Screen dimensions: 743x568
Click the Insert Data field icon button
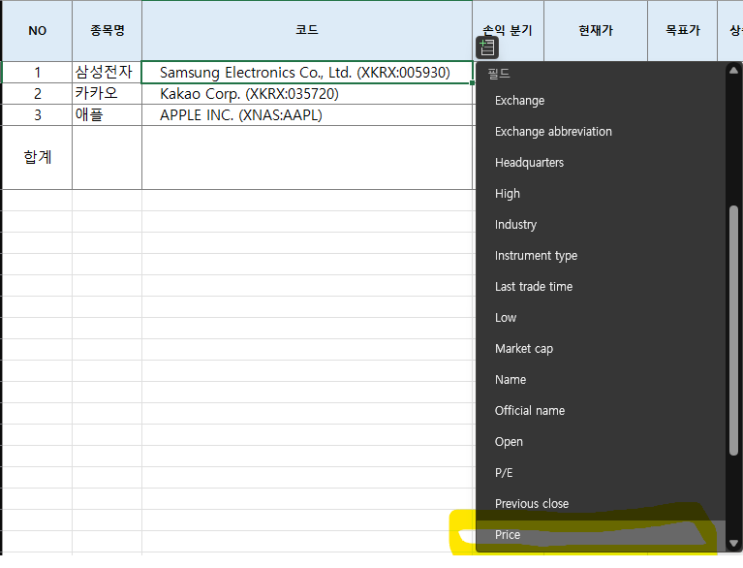(487, 47)
